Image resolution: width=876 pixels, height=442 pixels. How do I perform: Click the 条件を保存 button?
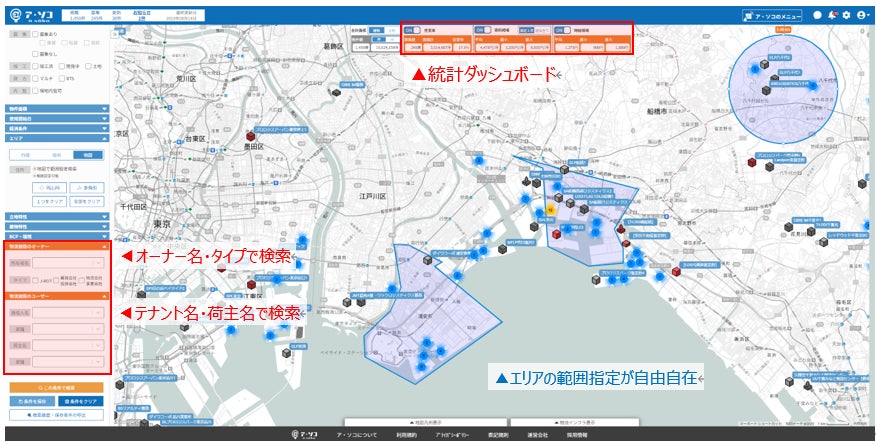tap(32, 401)
